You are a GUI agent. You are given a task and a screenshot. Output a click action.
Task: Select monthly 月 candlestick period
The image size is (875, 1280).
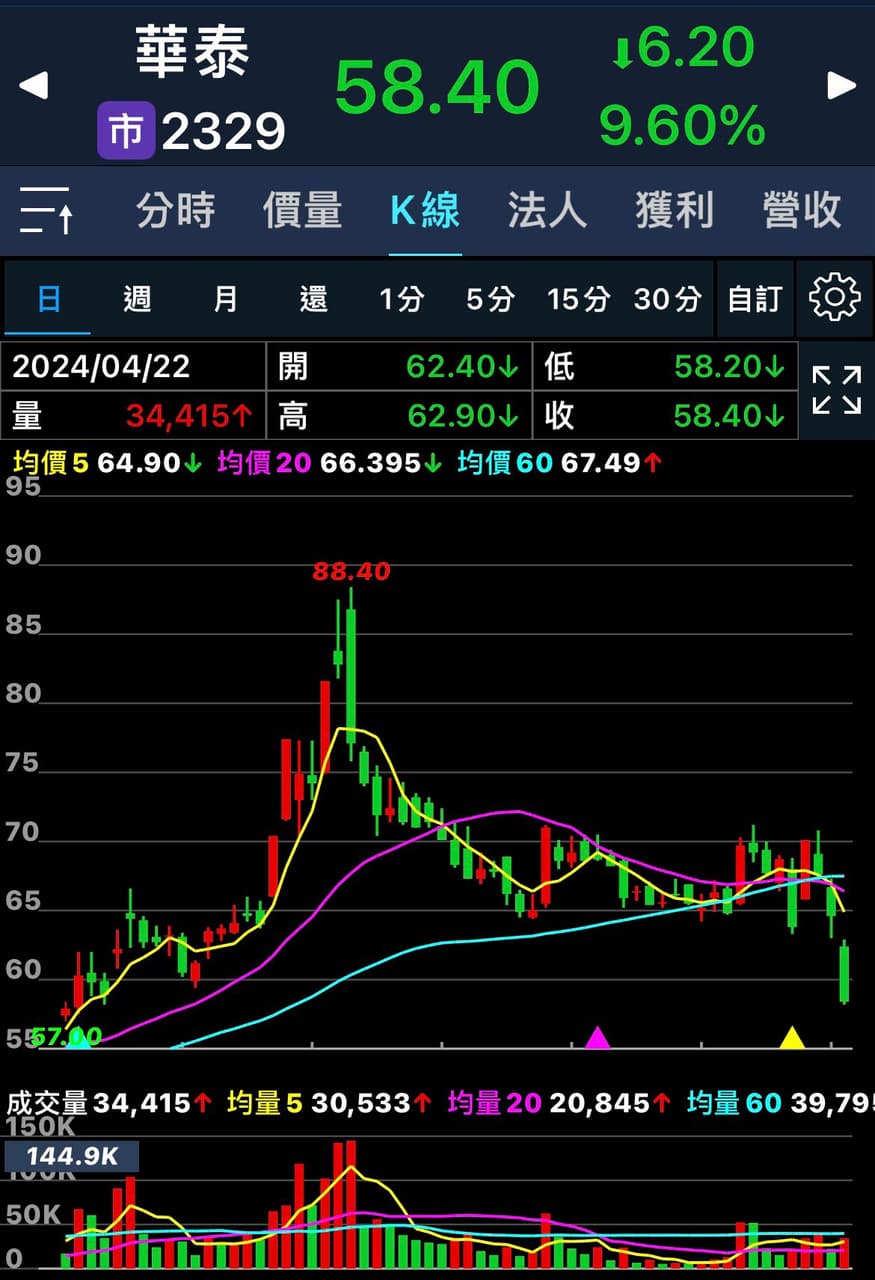coord(226,298)
